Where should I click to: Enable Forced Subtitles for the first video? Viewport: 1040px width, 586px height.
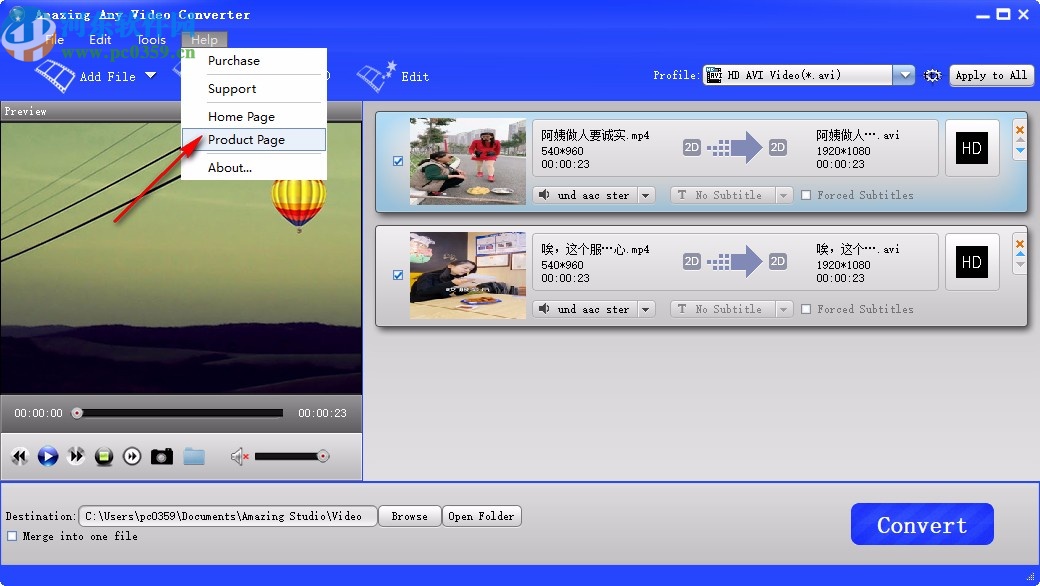806,195
